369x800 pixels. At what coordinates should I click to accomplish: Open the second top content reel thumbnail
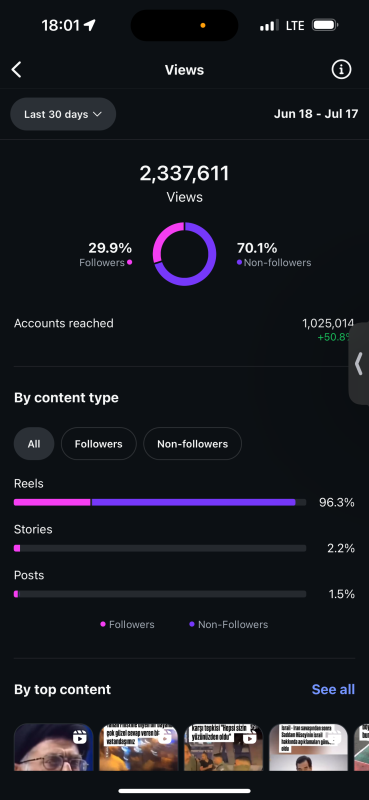click(x=138, y=747)
